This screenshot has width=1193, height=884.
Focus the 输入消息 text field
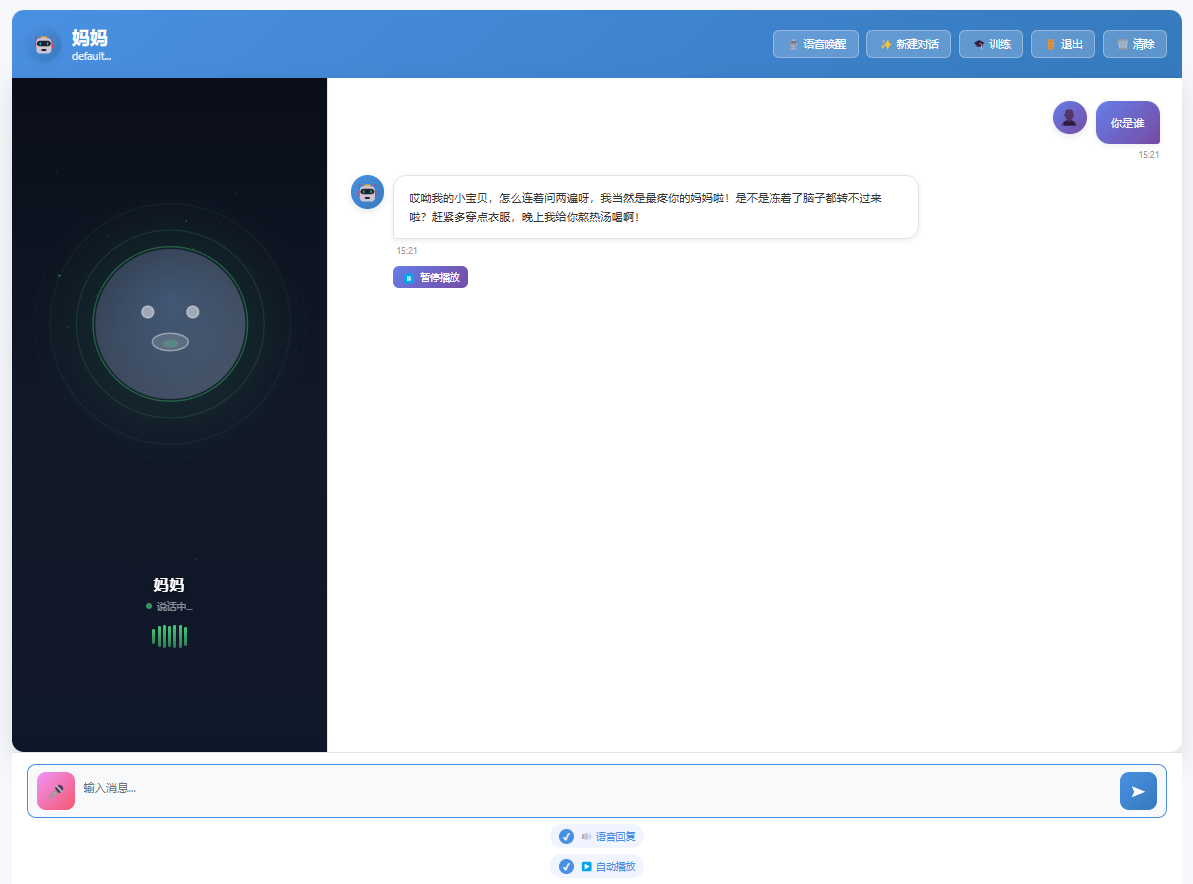coord(596,788)
